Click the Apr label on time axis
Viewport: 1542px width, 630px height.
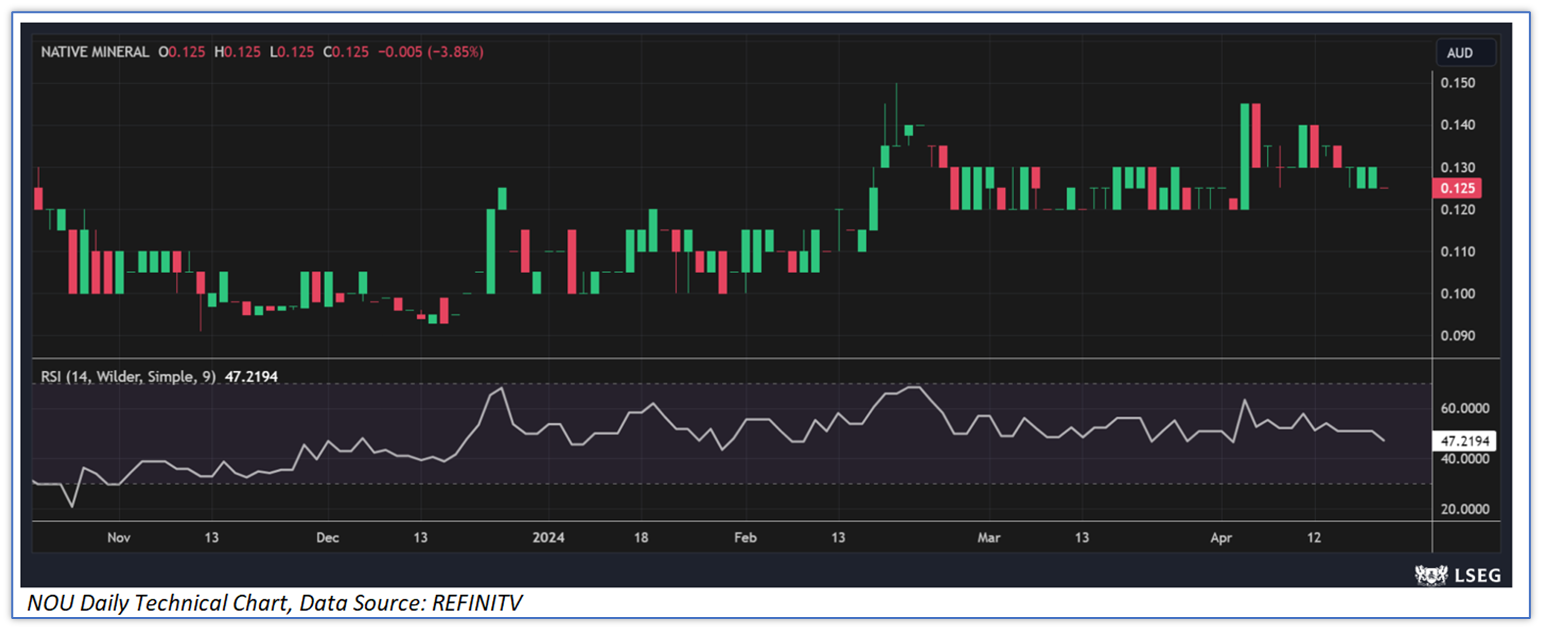pyautogui.click(x=1221, y=537)
